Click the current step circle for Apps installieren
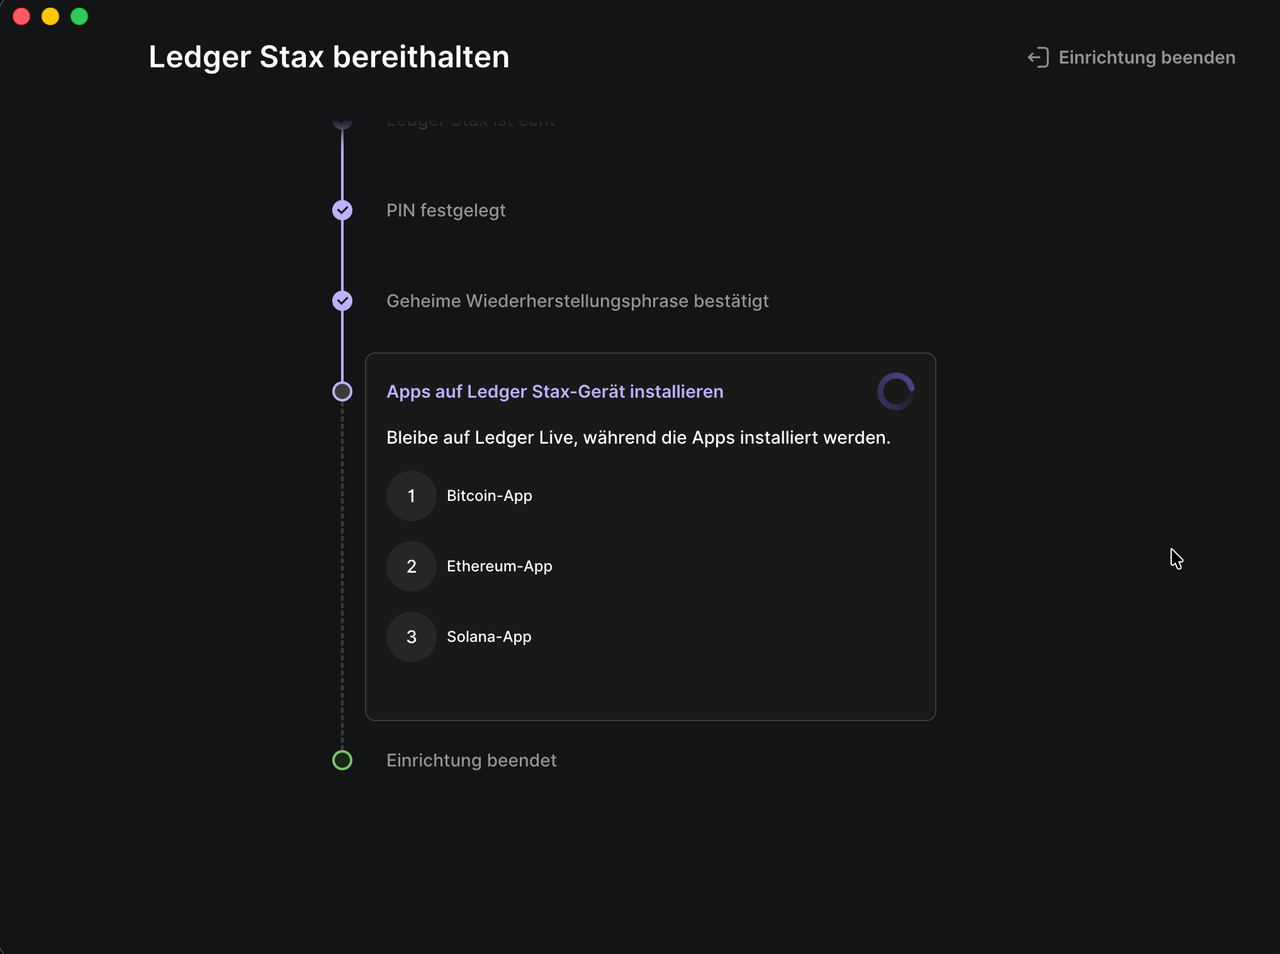 click(342, 392)
